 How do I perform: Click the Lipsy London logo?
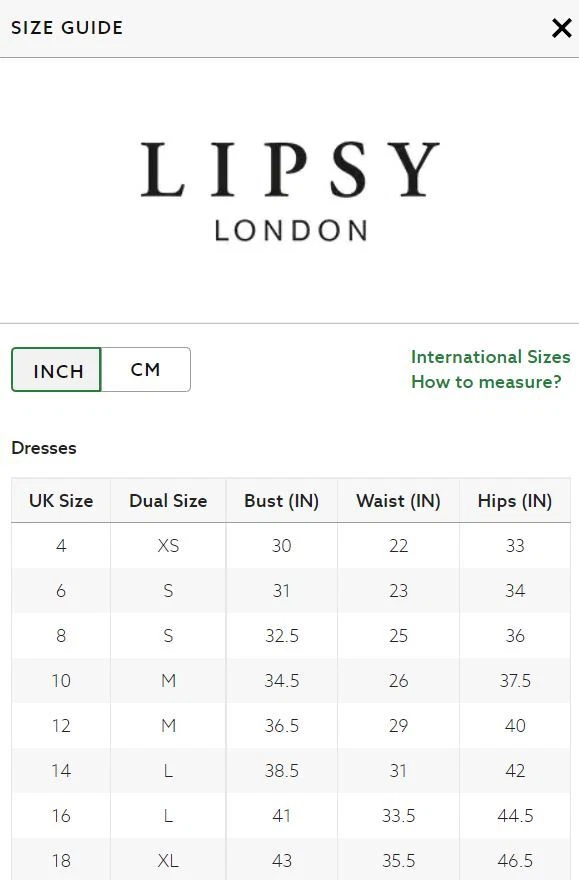click(x=290, y=191)
